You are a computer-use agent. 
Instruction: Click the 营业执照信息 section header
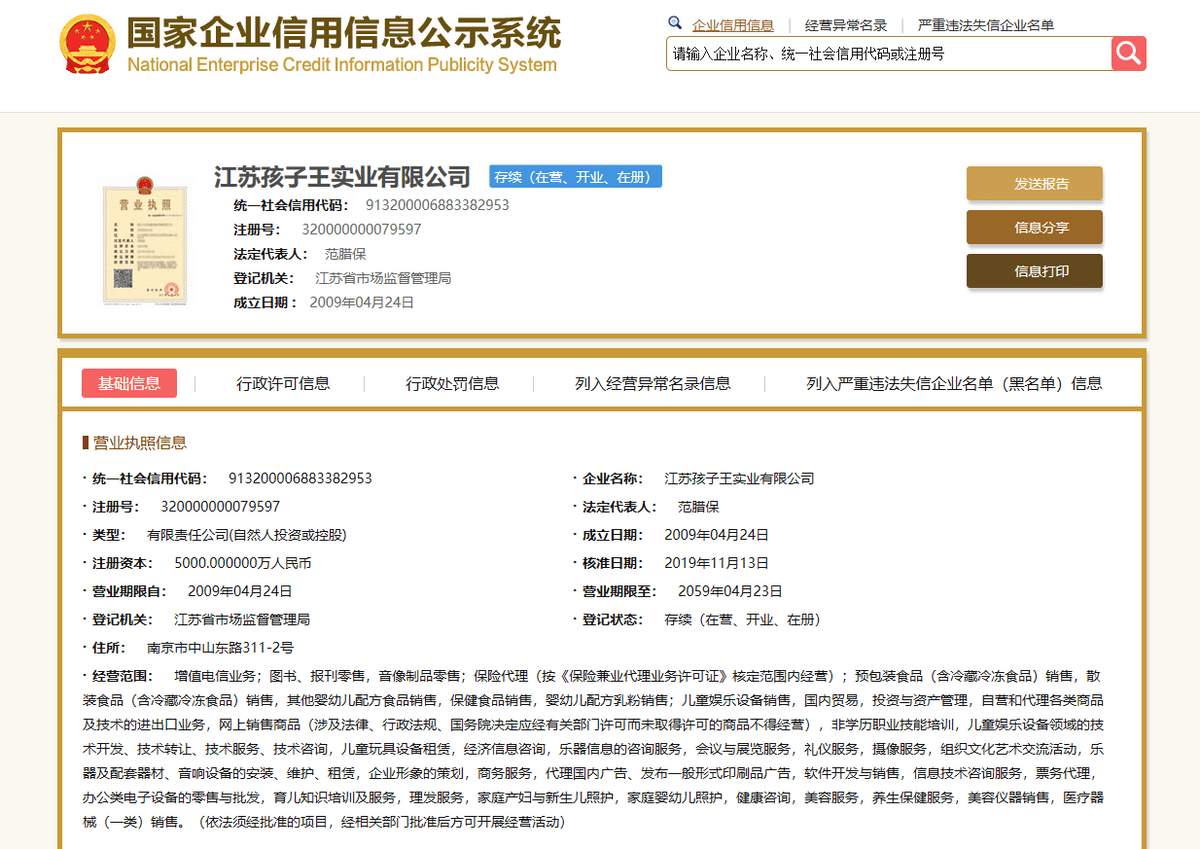[x=139, y=442]
